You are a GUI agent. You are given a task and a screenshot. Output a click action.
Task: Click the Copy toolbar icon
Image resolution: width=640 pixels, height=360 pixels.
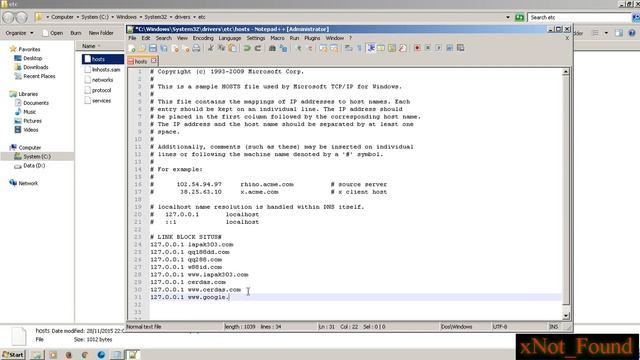[222, 48]
